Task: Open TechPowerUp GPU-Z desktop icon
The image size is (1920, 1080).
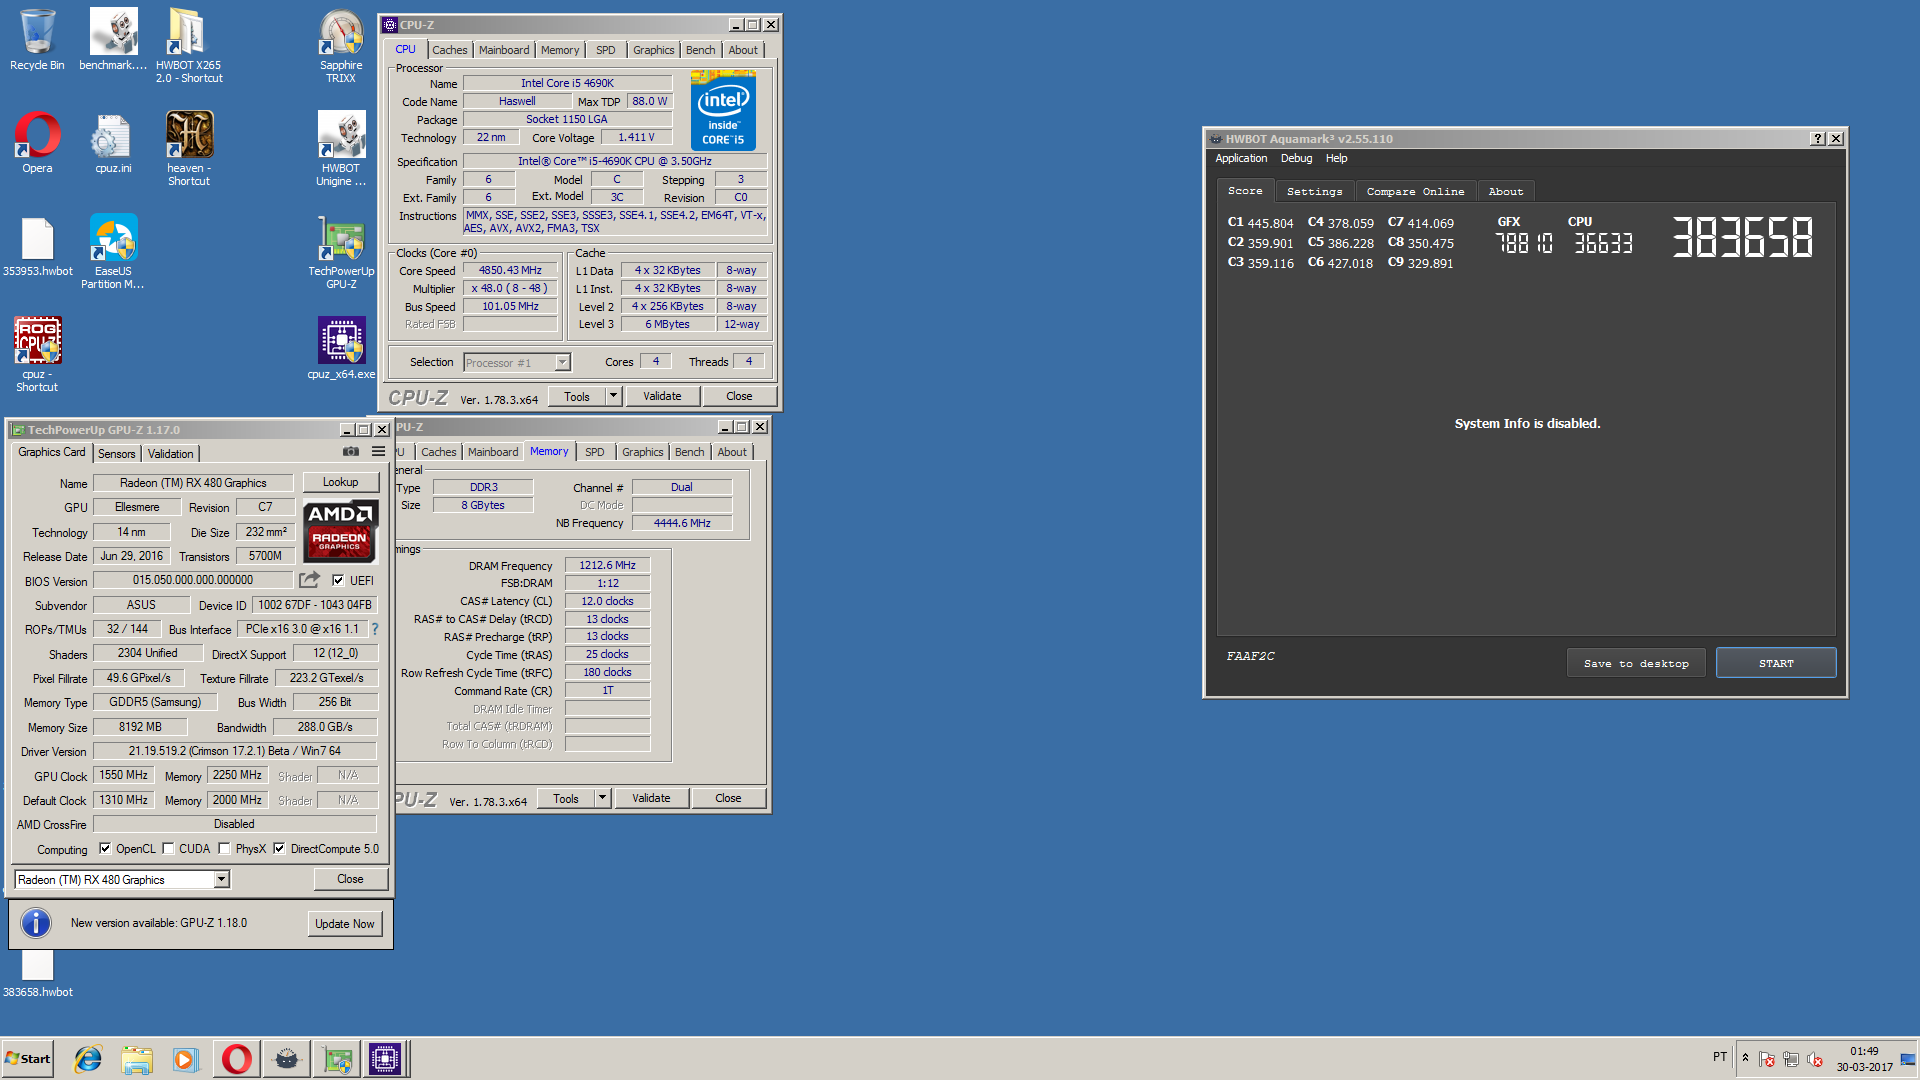Action: coord(341,252)
